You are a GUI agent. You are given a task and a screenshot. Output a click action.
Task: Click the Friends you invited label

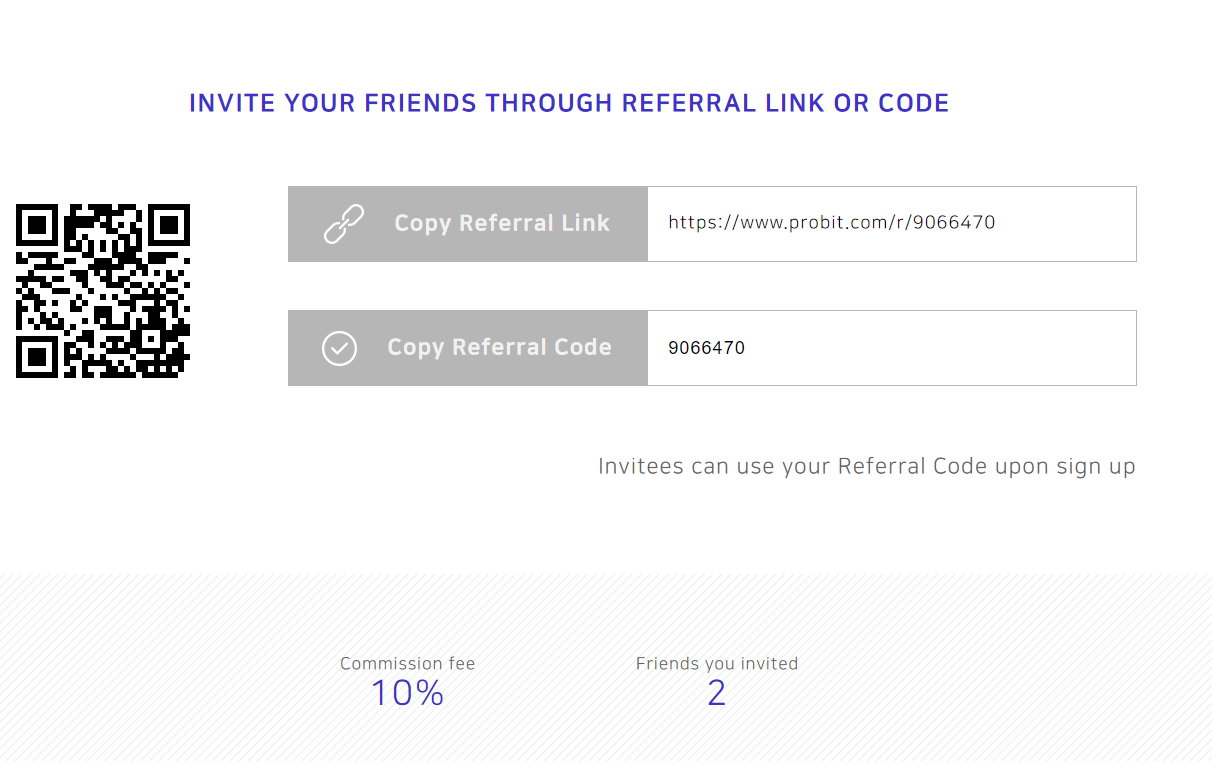pos(716,664)
